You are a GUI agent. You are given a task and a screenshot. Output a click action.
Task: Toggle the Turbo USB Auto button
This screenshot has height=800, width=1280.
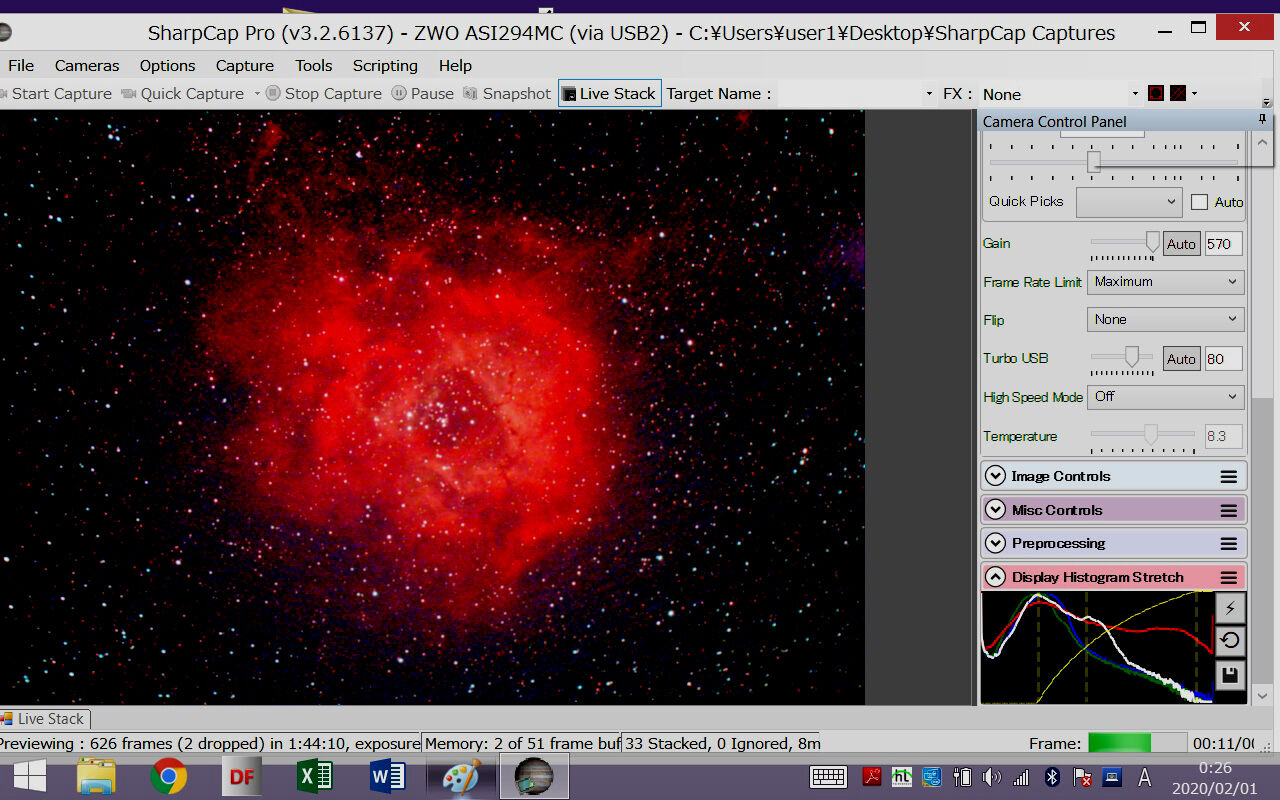tap(1181, 359)
